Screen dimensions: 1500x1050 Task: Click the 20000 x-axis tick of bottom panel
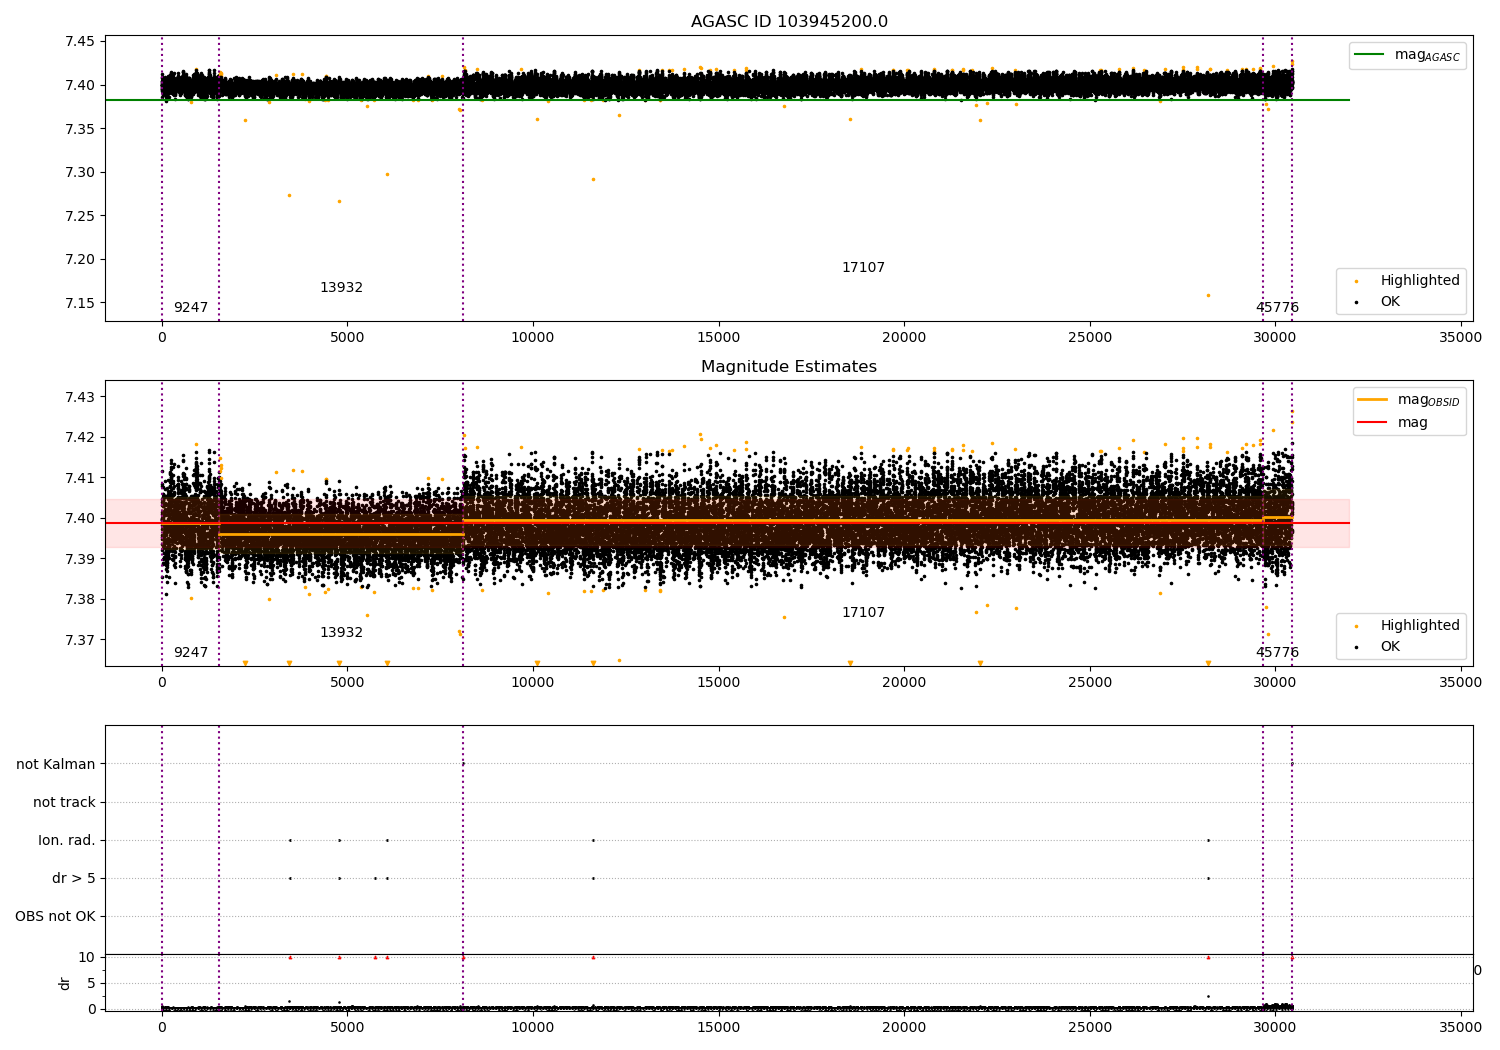point(904,1026)
